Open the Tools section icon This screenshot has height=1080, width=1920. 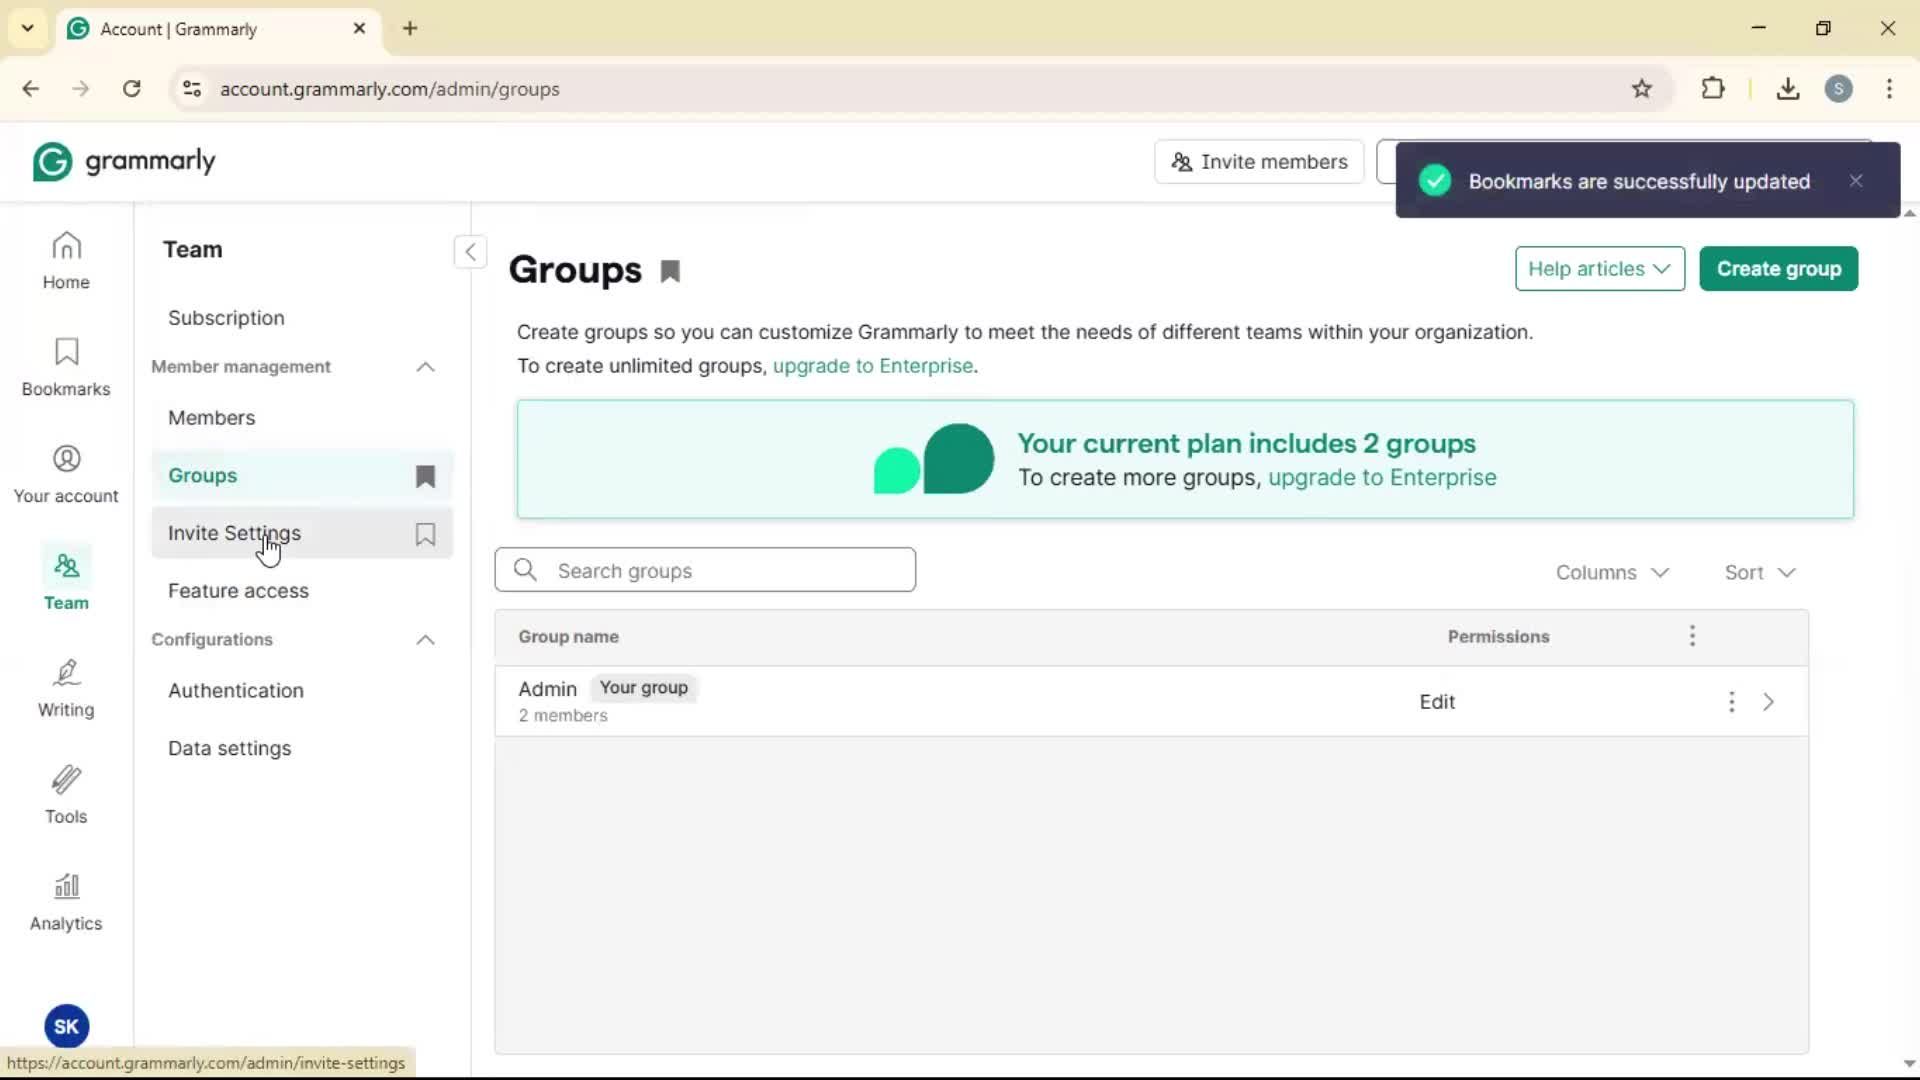(x=66, y=795)
